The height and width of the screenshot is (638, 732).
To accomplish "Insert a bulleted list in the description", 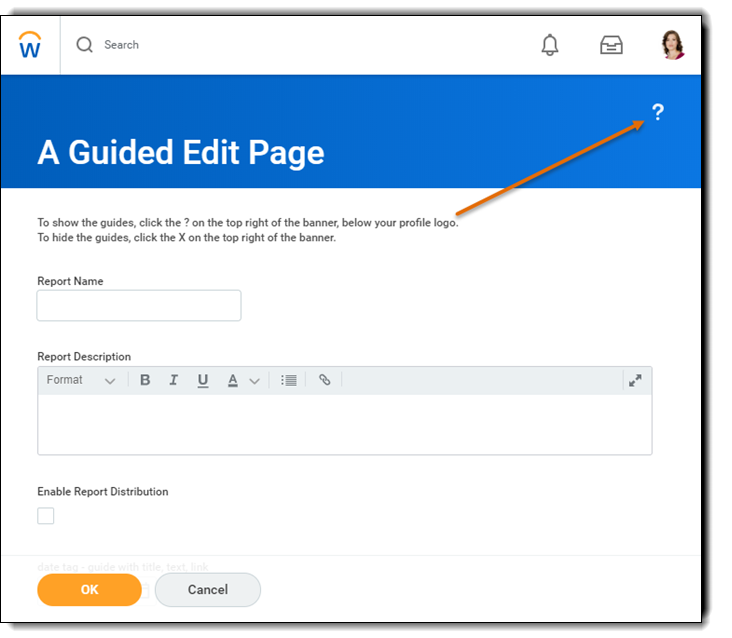I will point(289,380).
